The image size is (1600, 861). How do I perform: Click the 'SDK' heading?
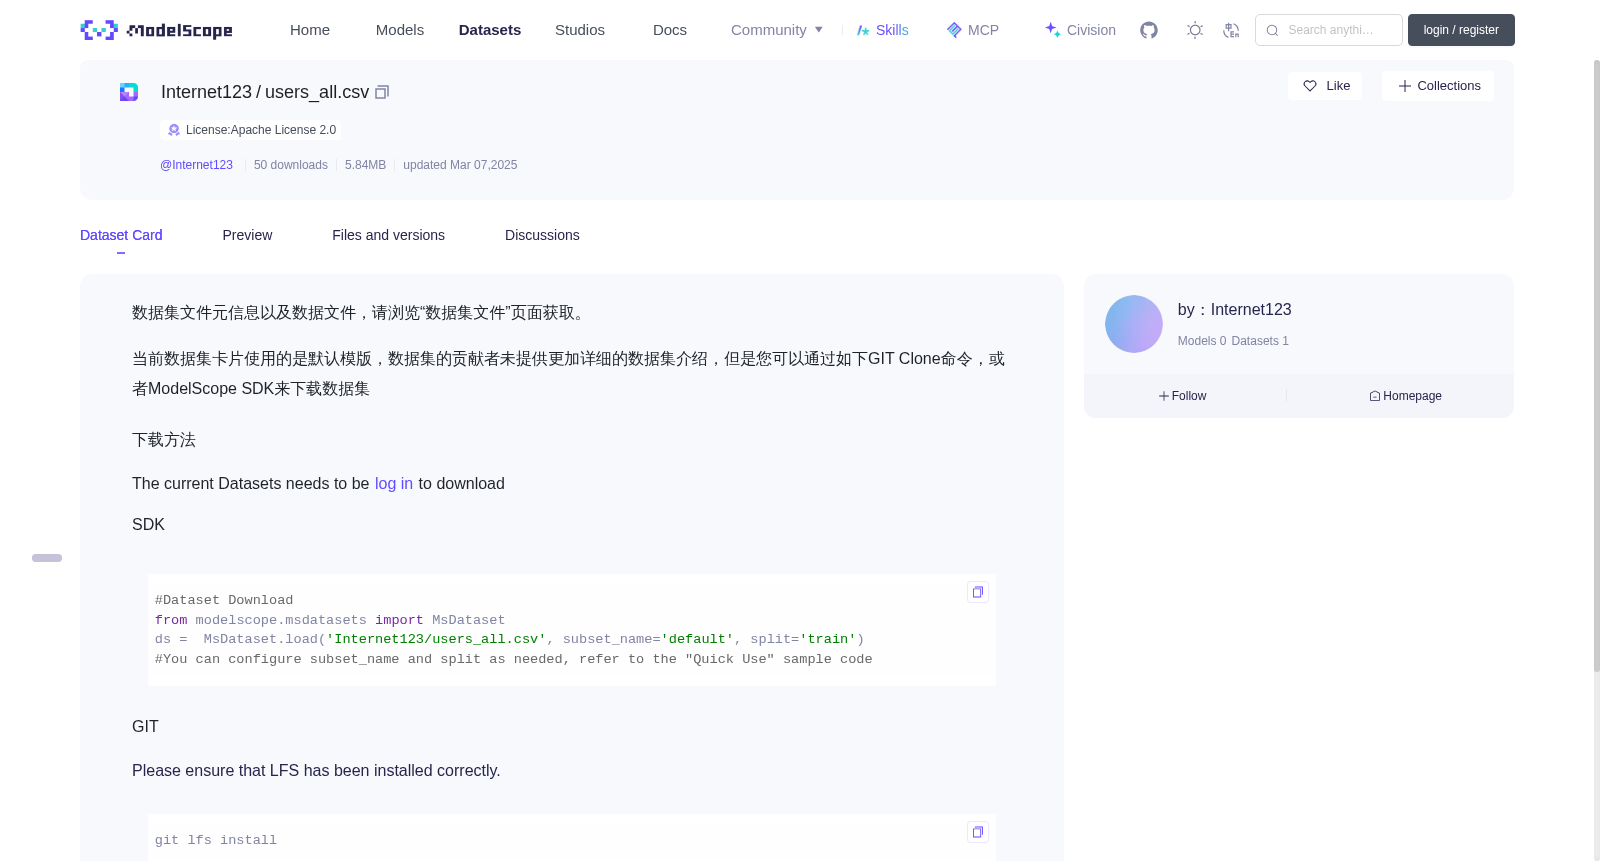[x=148, y=525]
